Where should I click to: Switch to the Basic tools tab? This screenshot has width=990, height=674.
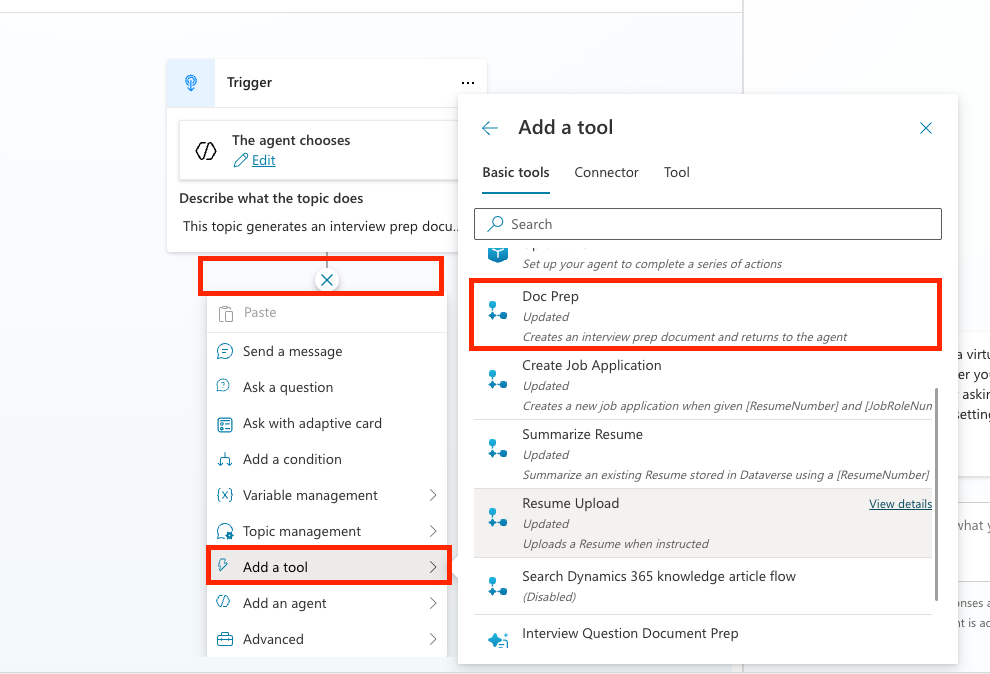516,172
